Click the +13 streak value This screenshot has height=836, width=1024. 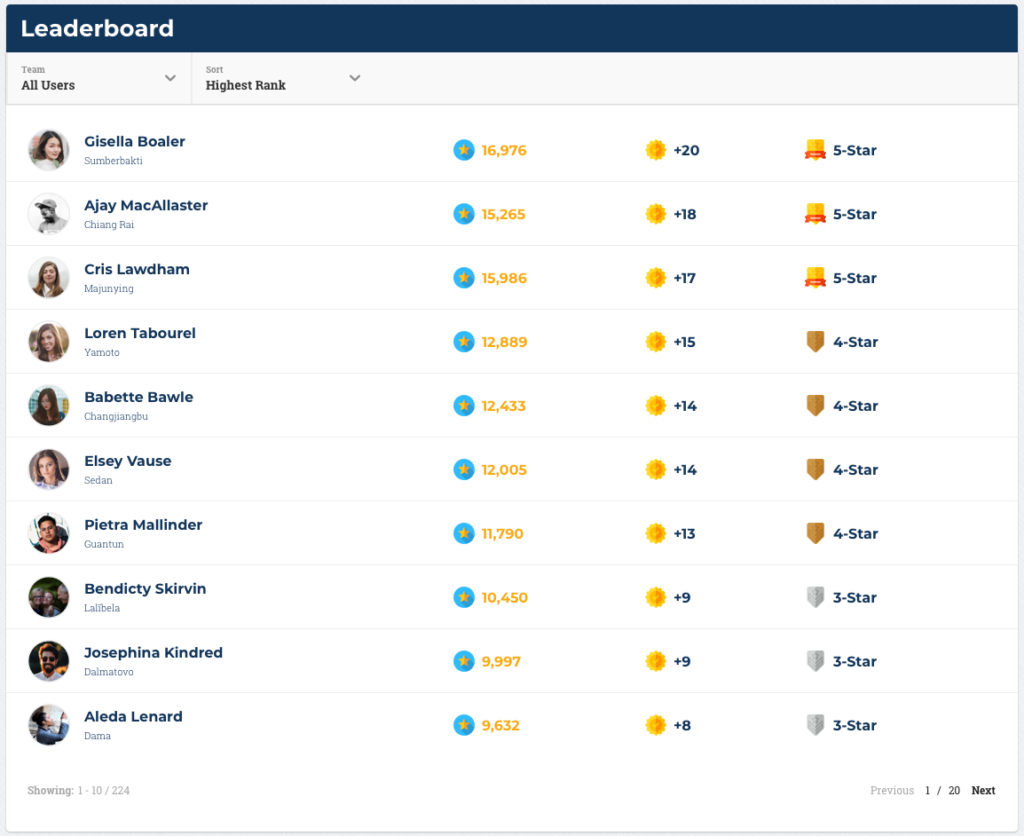[x=684, y=534]
